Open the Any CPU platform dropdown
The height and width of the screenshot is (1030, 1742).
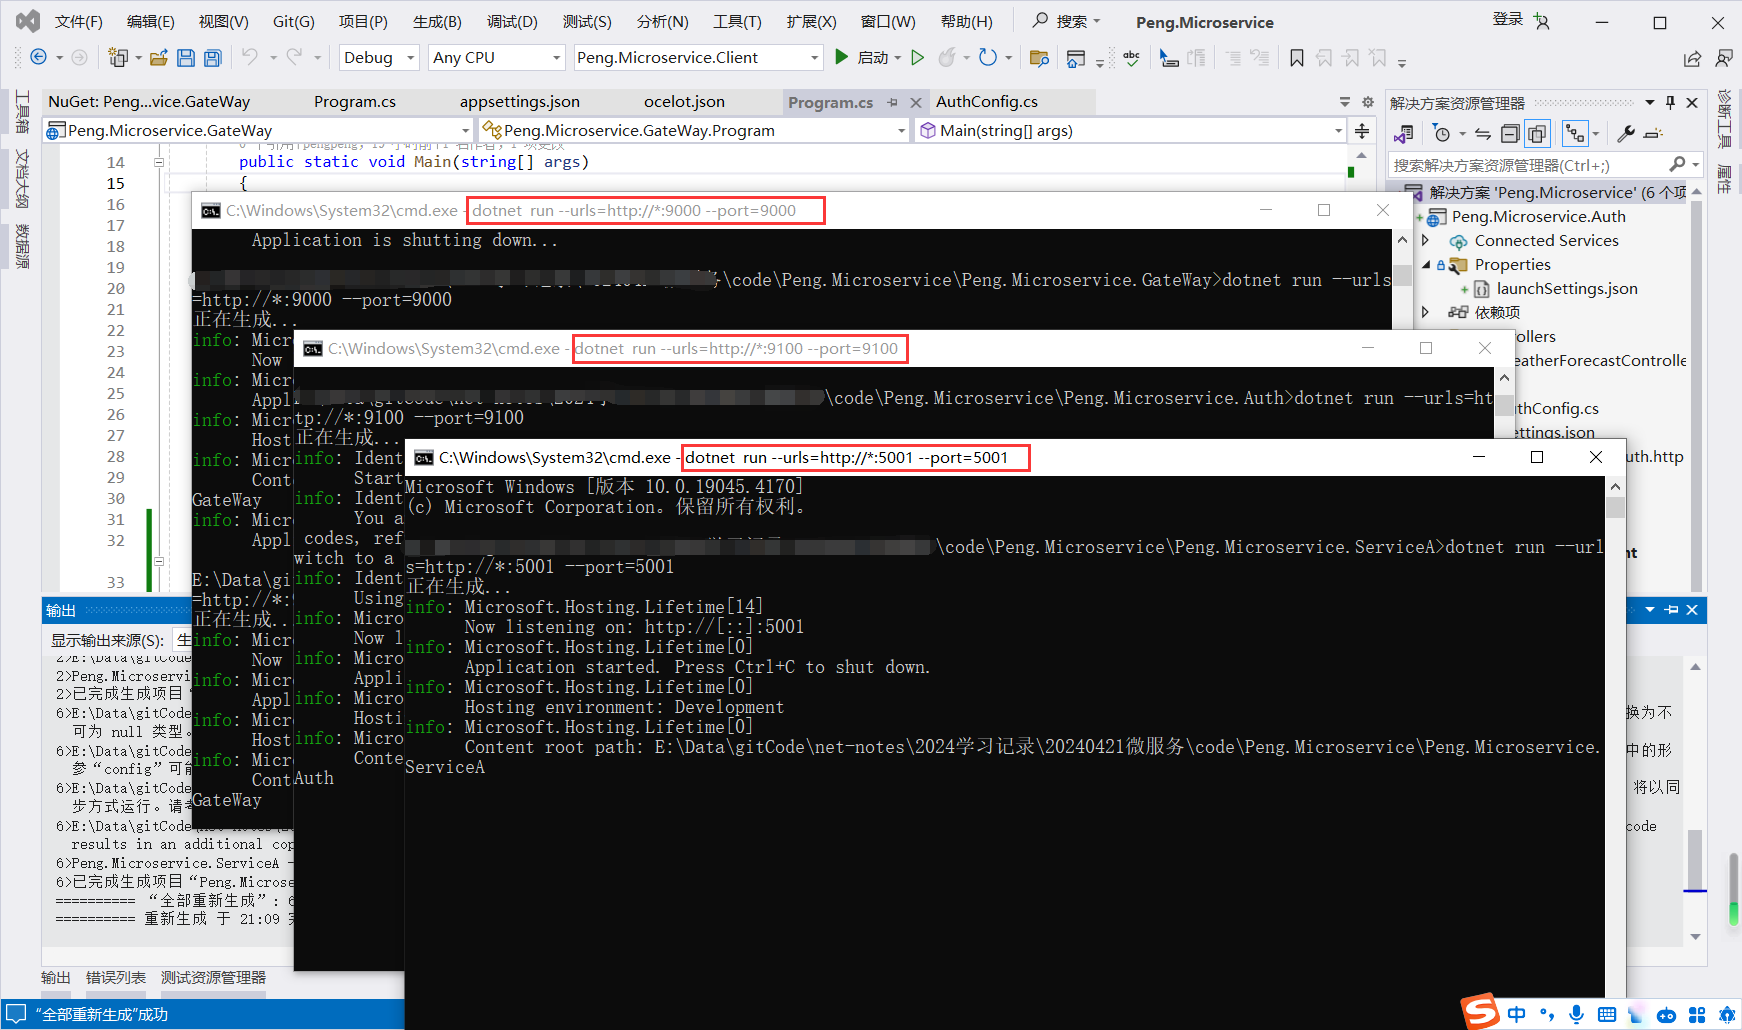(497, 58)
